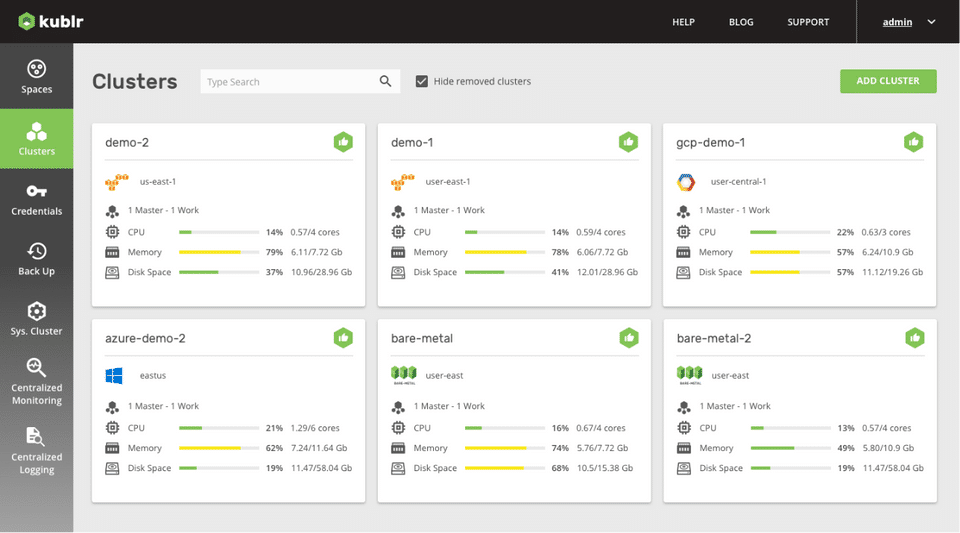Click demo-1 Memory usage bar
Image resolution: width=960 pixels, height=533 pixels.
pos(504,252)
